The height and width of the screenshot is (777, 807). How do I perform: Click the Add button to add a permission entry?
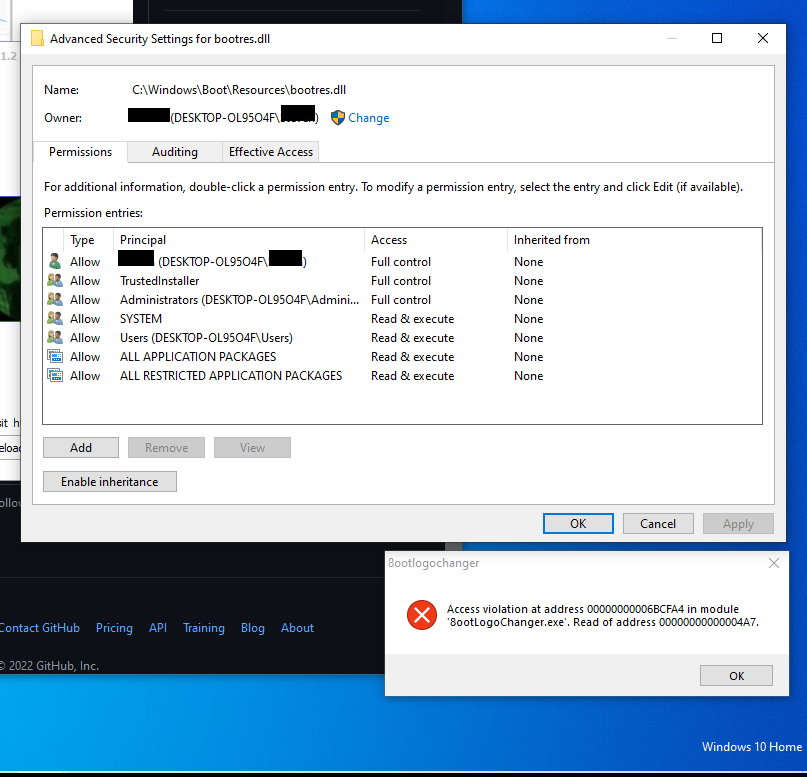tap(80, 447)
